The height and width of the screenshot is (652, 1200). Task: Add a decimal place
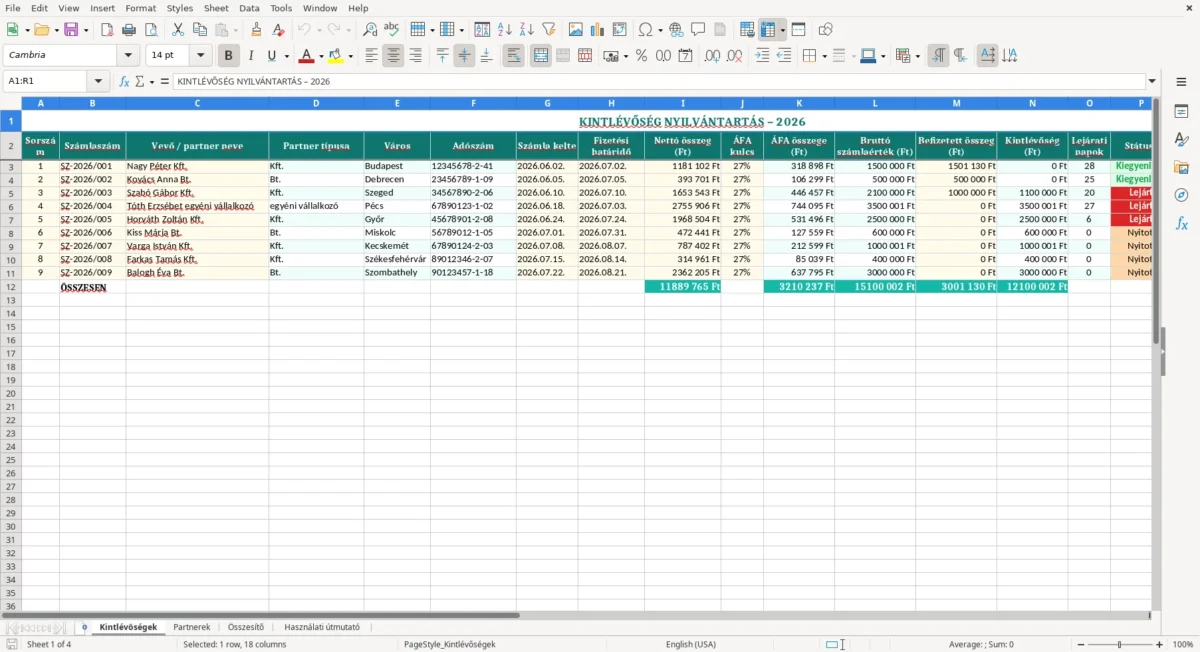tap(712, 56)
